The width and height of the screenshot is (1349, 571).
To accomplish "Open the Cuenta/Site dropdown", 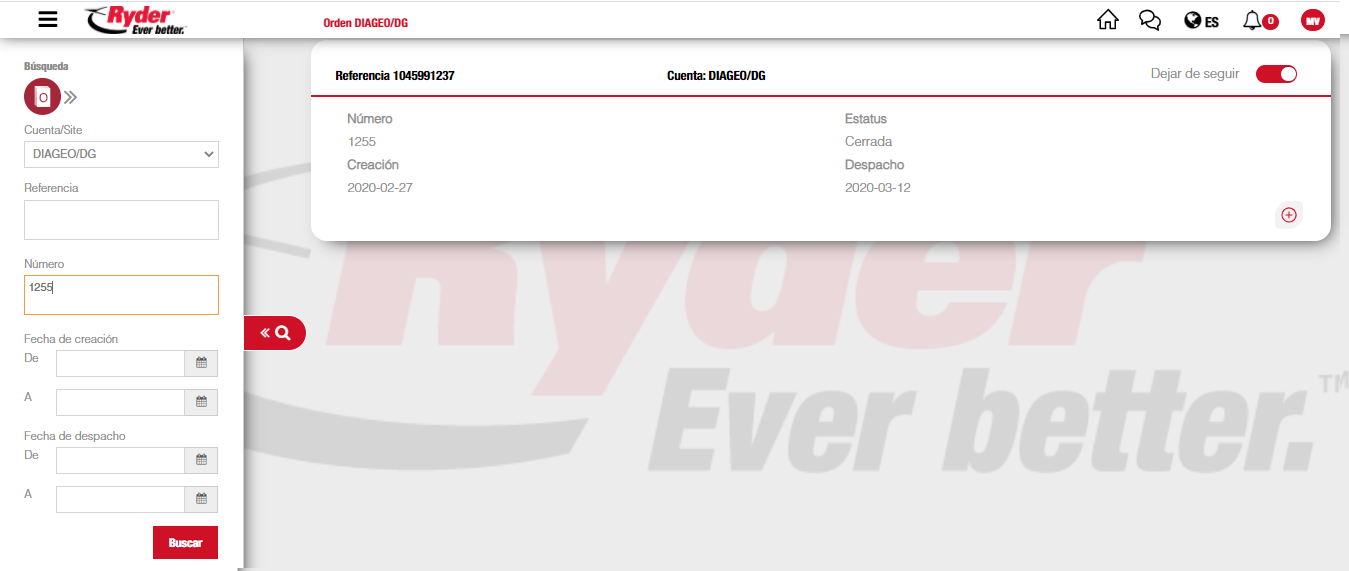I will (121, 154).
